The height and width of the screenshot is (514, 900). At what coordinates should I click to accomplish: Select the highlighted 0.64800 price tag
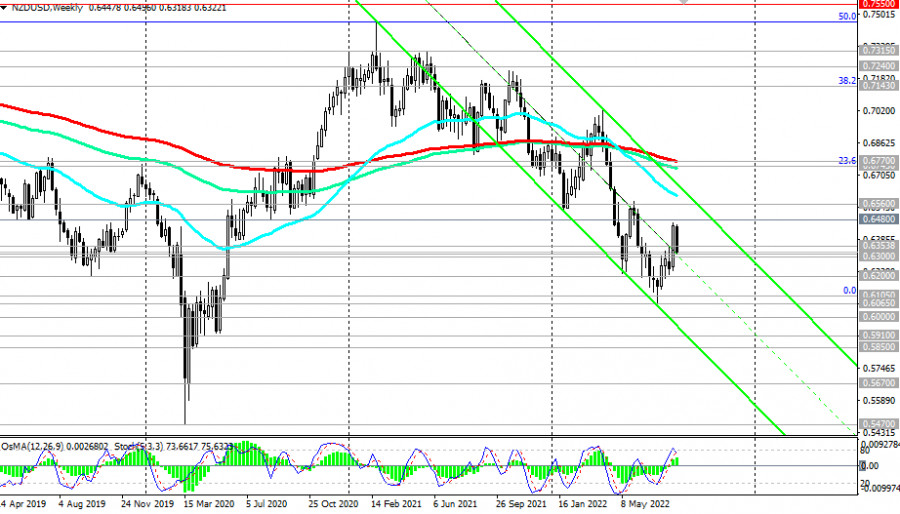[x=878, y=219]
